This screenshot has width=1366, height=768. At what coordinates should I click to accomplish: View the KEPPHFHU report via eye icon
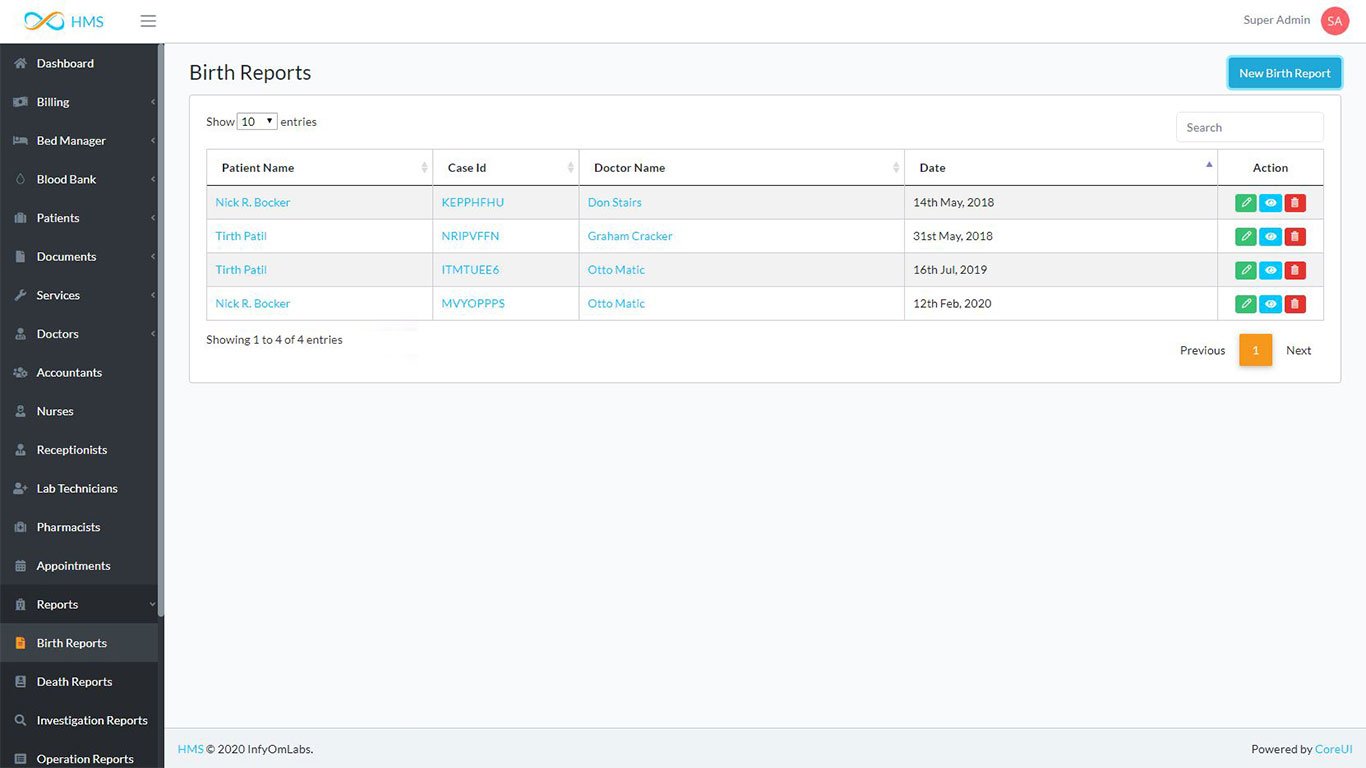point(1270,203)
